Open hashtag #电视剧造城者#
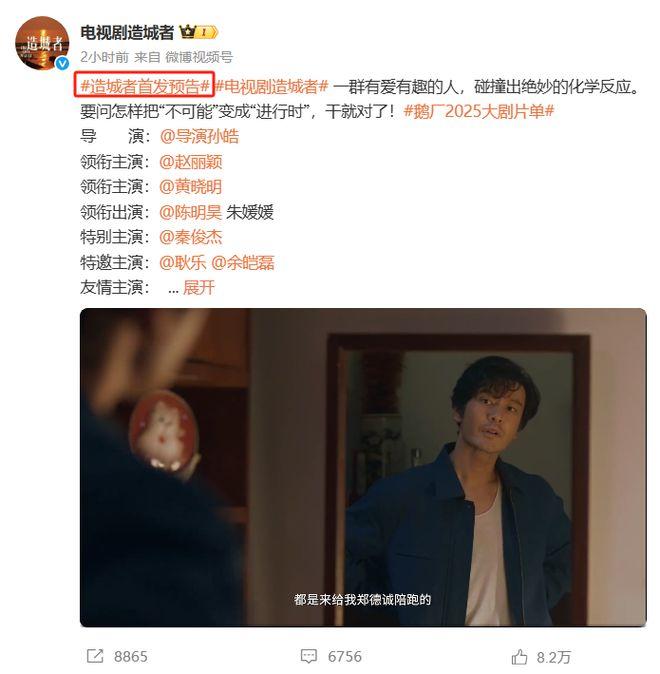Image resolution: width=660 pixels, height=674 pixels. [272, 87]
